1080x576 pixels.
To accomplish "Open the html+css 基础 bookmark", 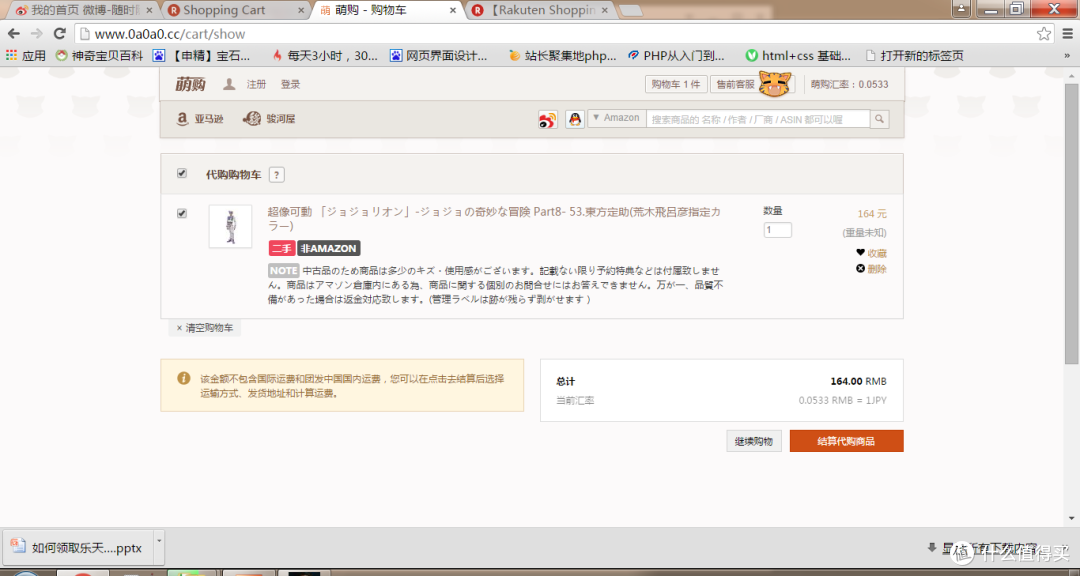I will tap(798, 56).
